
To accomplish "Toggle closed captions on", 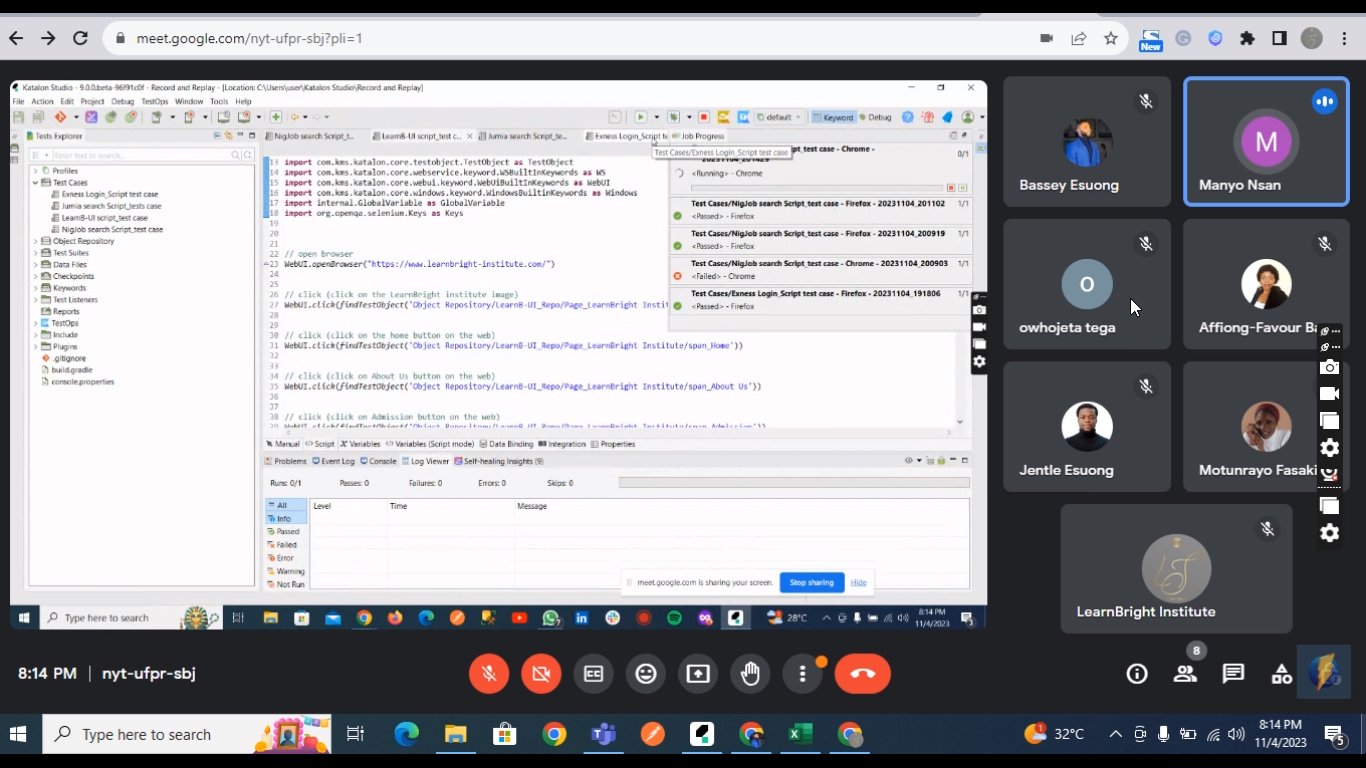I will [593, 674].
